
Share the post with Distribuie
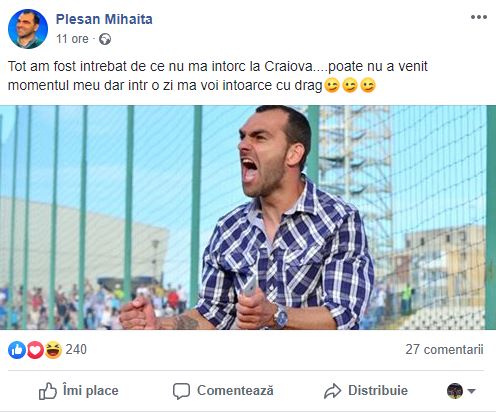[366, 391]
